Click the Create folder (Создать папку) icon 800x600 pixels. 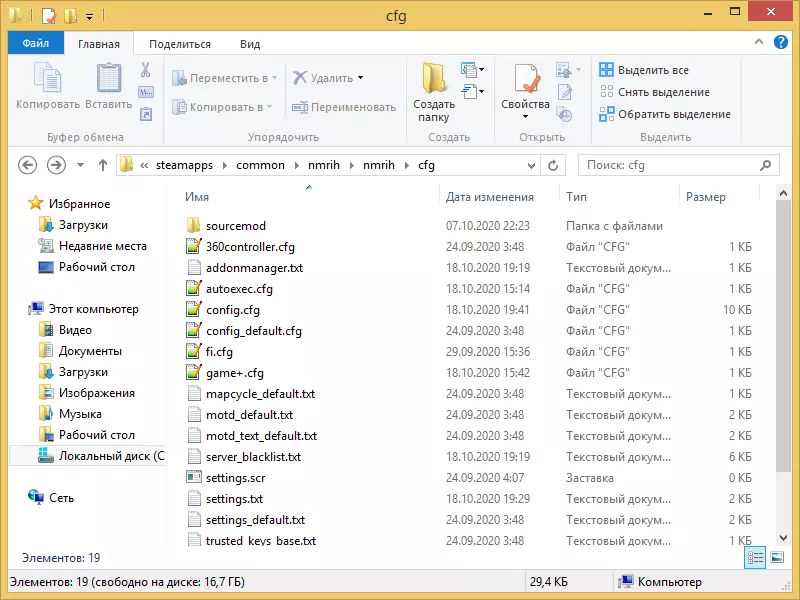click(x=434, y=78)
